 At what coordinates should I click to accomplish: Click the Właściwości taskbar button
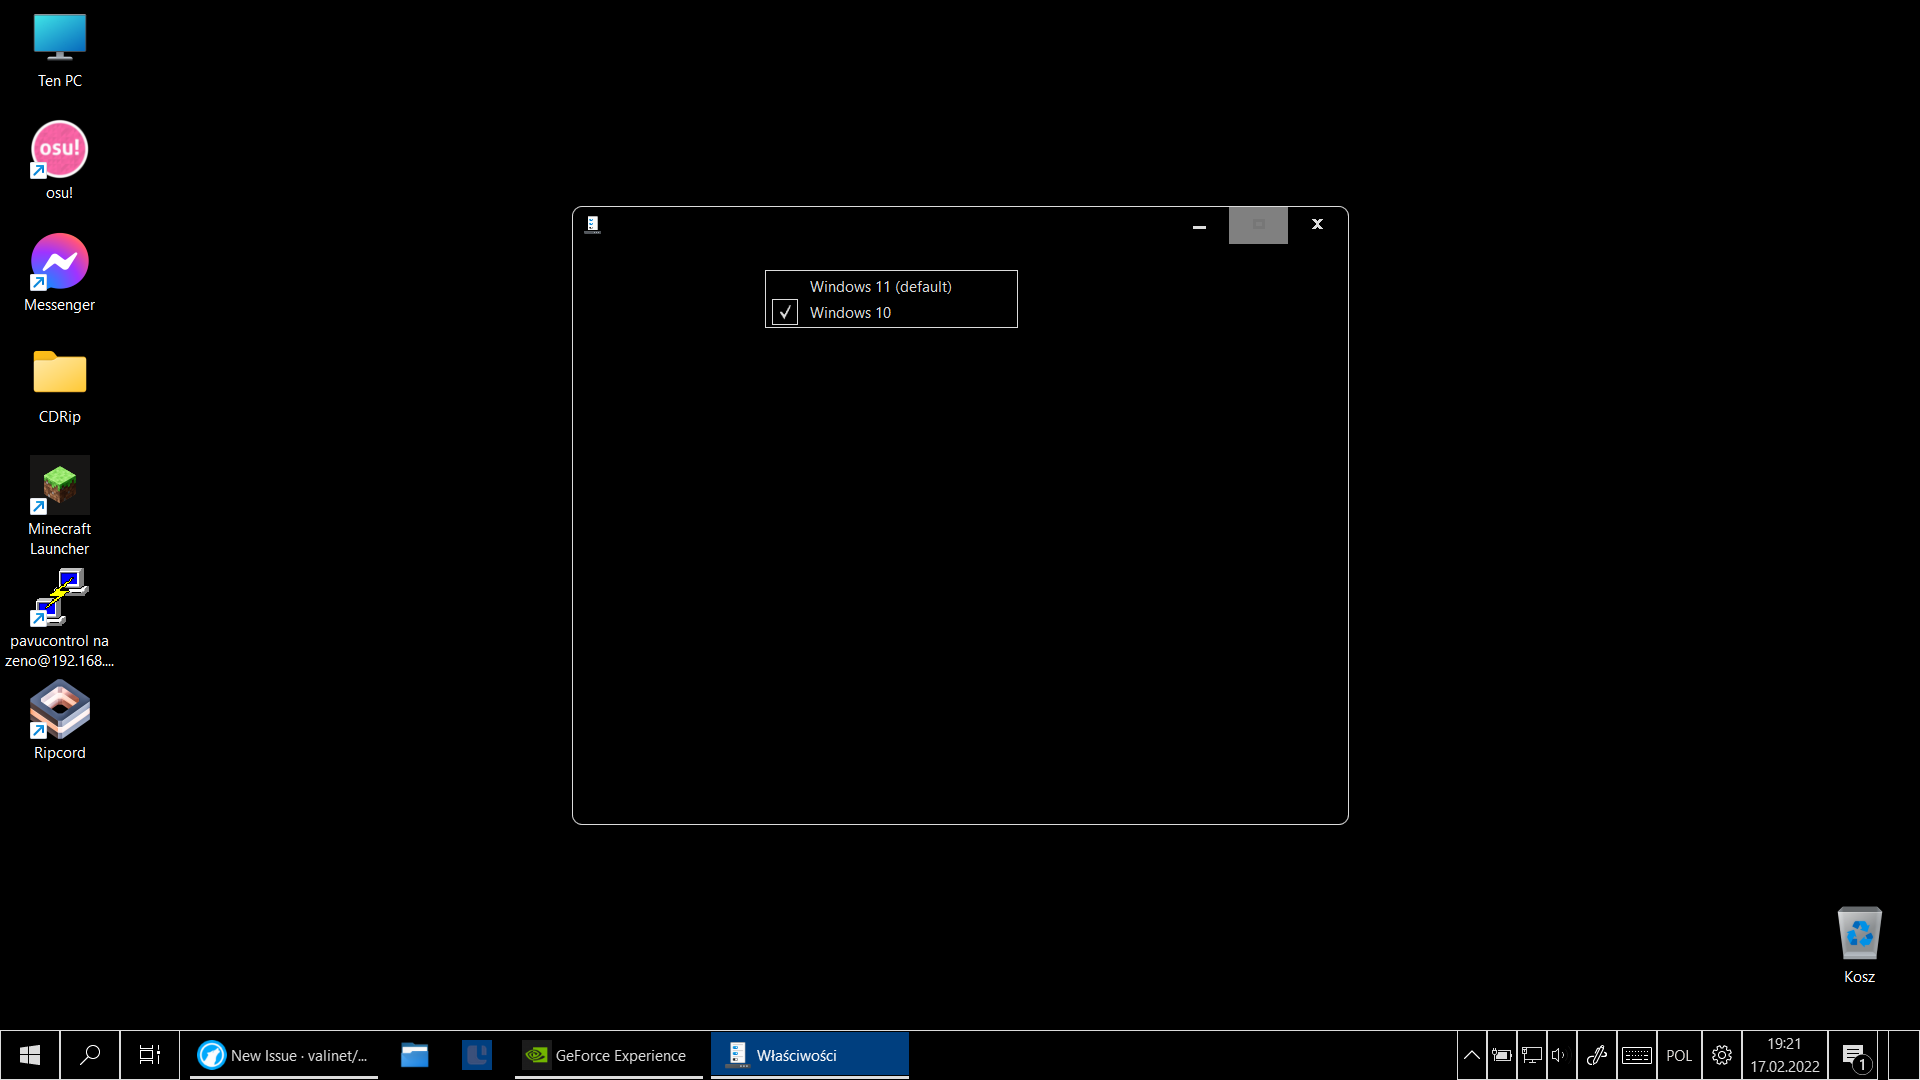pos(810,1055)
